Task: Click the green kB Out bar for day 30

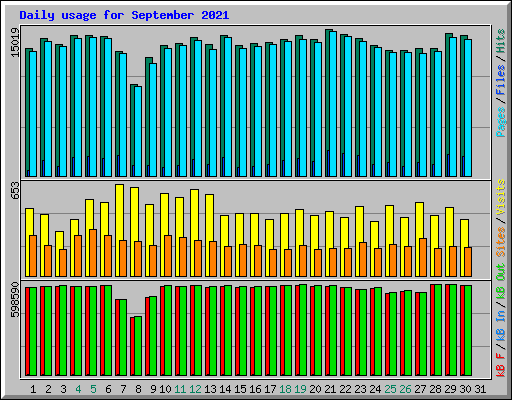Action: pyautogui.click(x=468, y=331)
